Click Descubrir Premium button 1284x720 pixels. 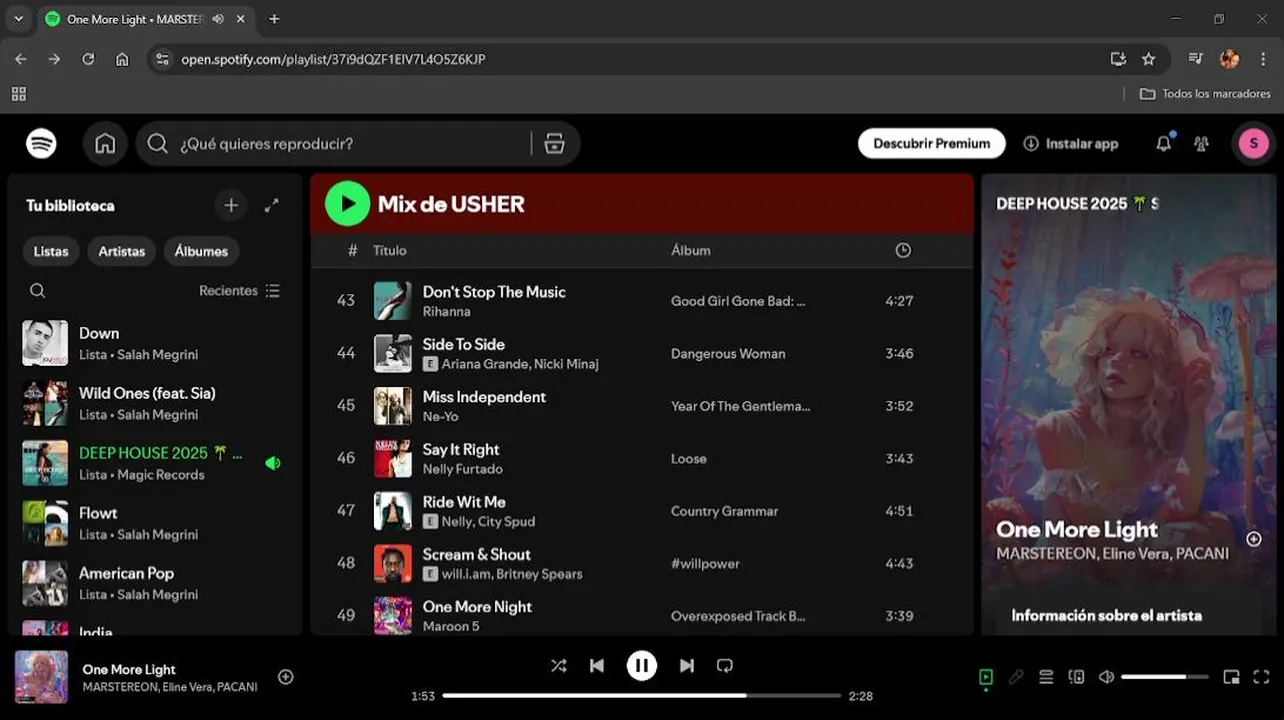coord(932,143)
